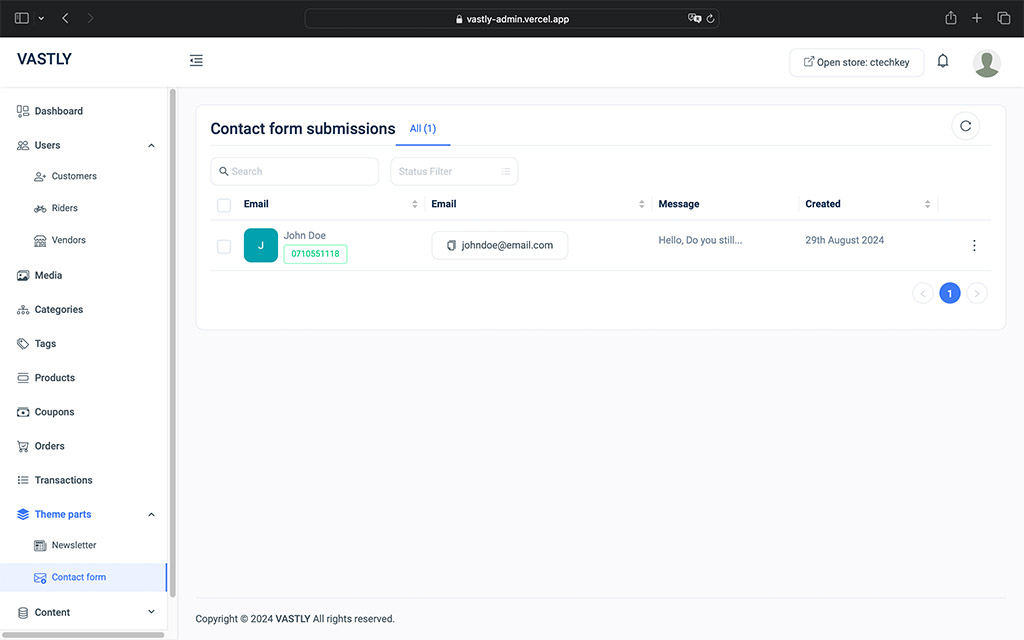Click the Products icon in sidebar
The height and width of the screenshot is (640, 1024).
tap(23, 377)
